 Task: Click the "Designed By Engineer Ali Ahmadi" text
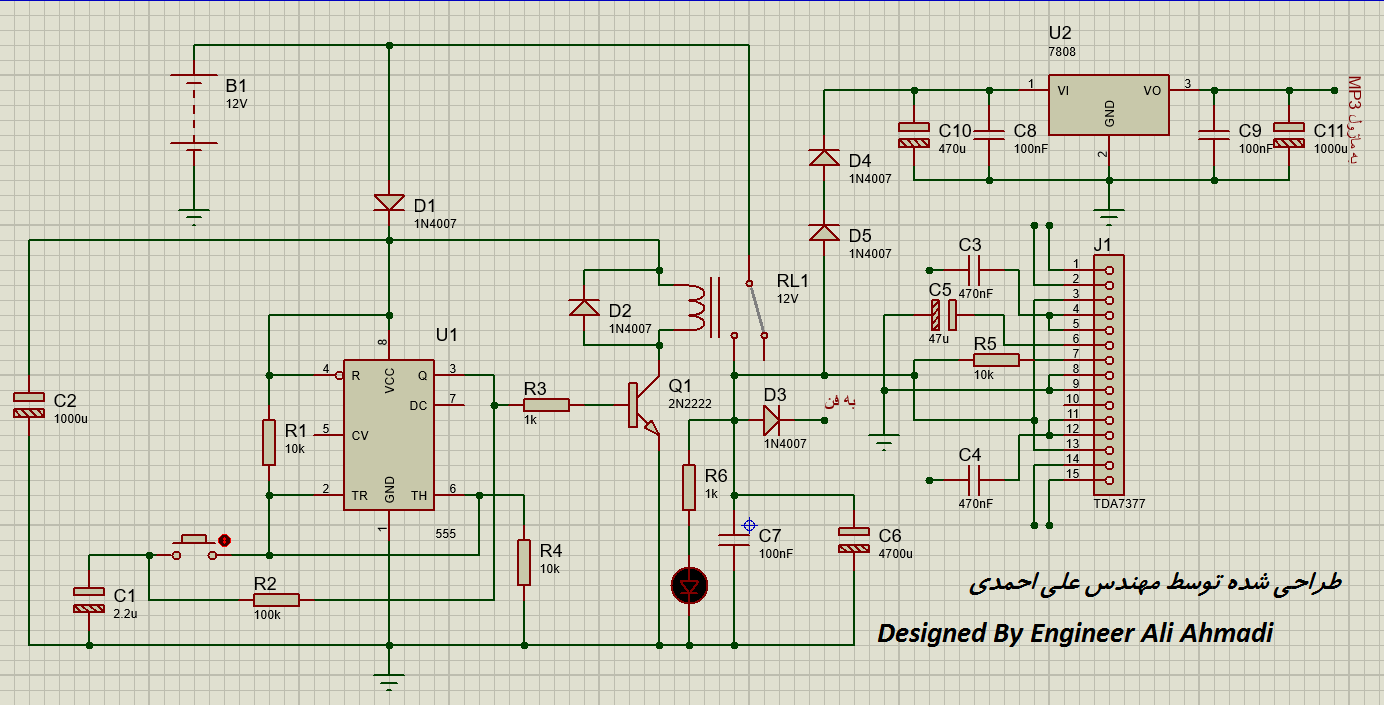click(x=1075, y=634)
